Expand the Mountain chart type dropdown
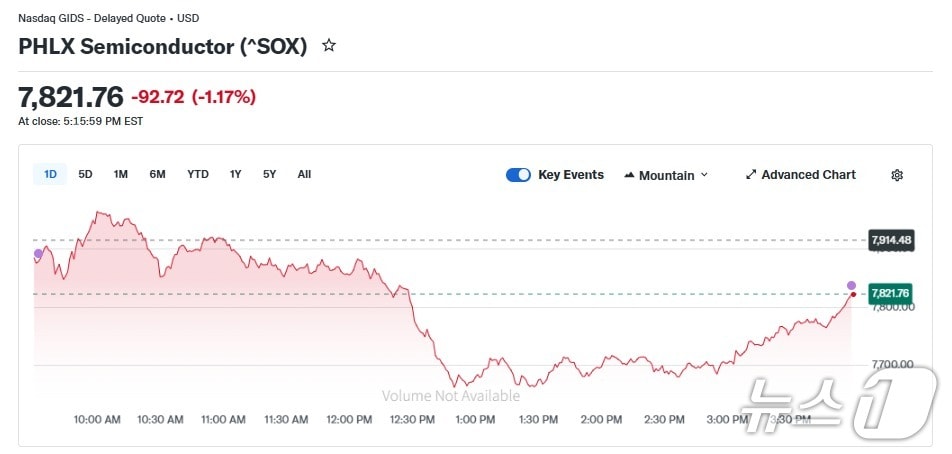Screen dimensions: 952x454 pyautogui.click(x=704, y=175)
